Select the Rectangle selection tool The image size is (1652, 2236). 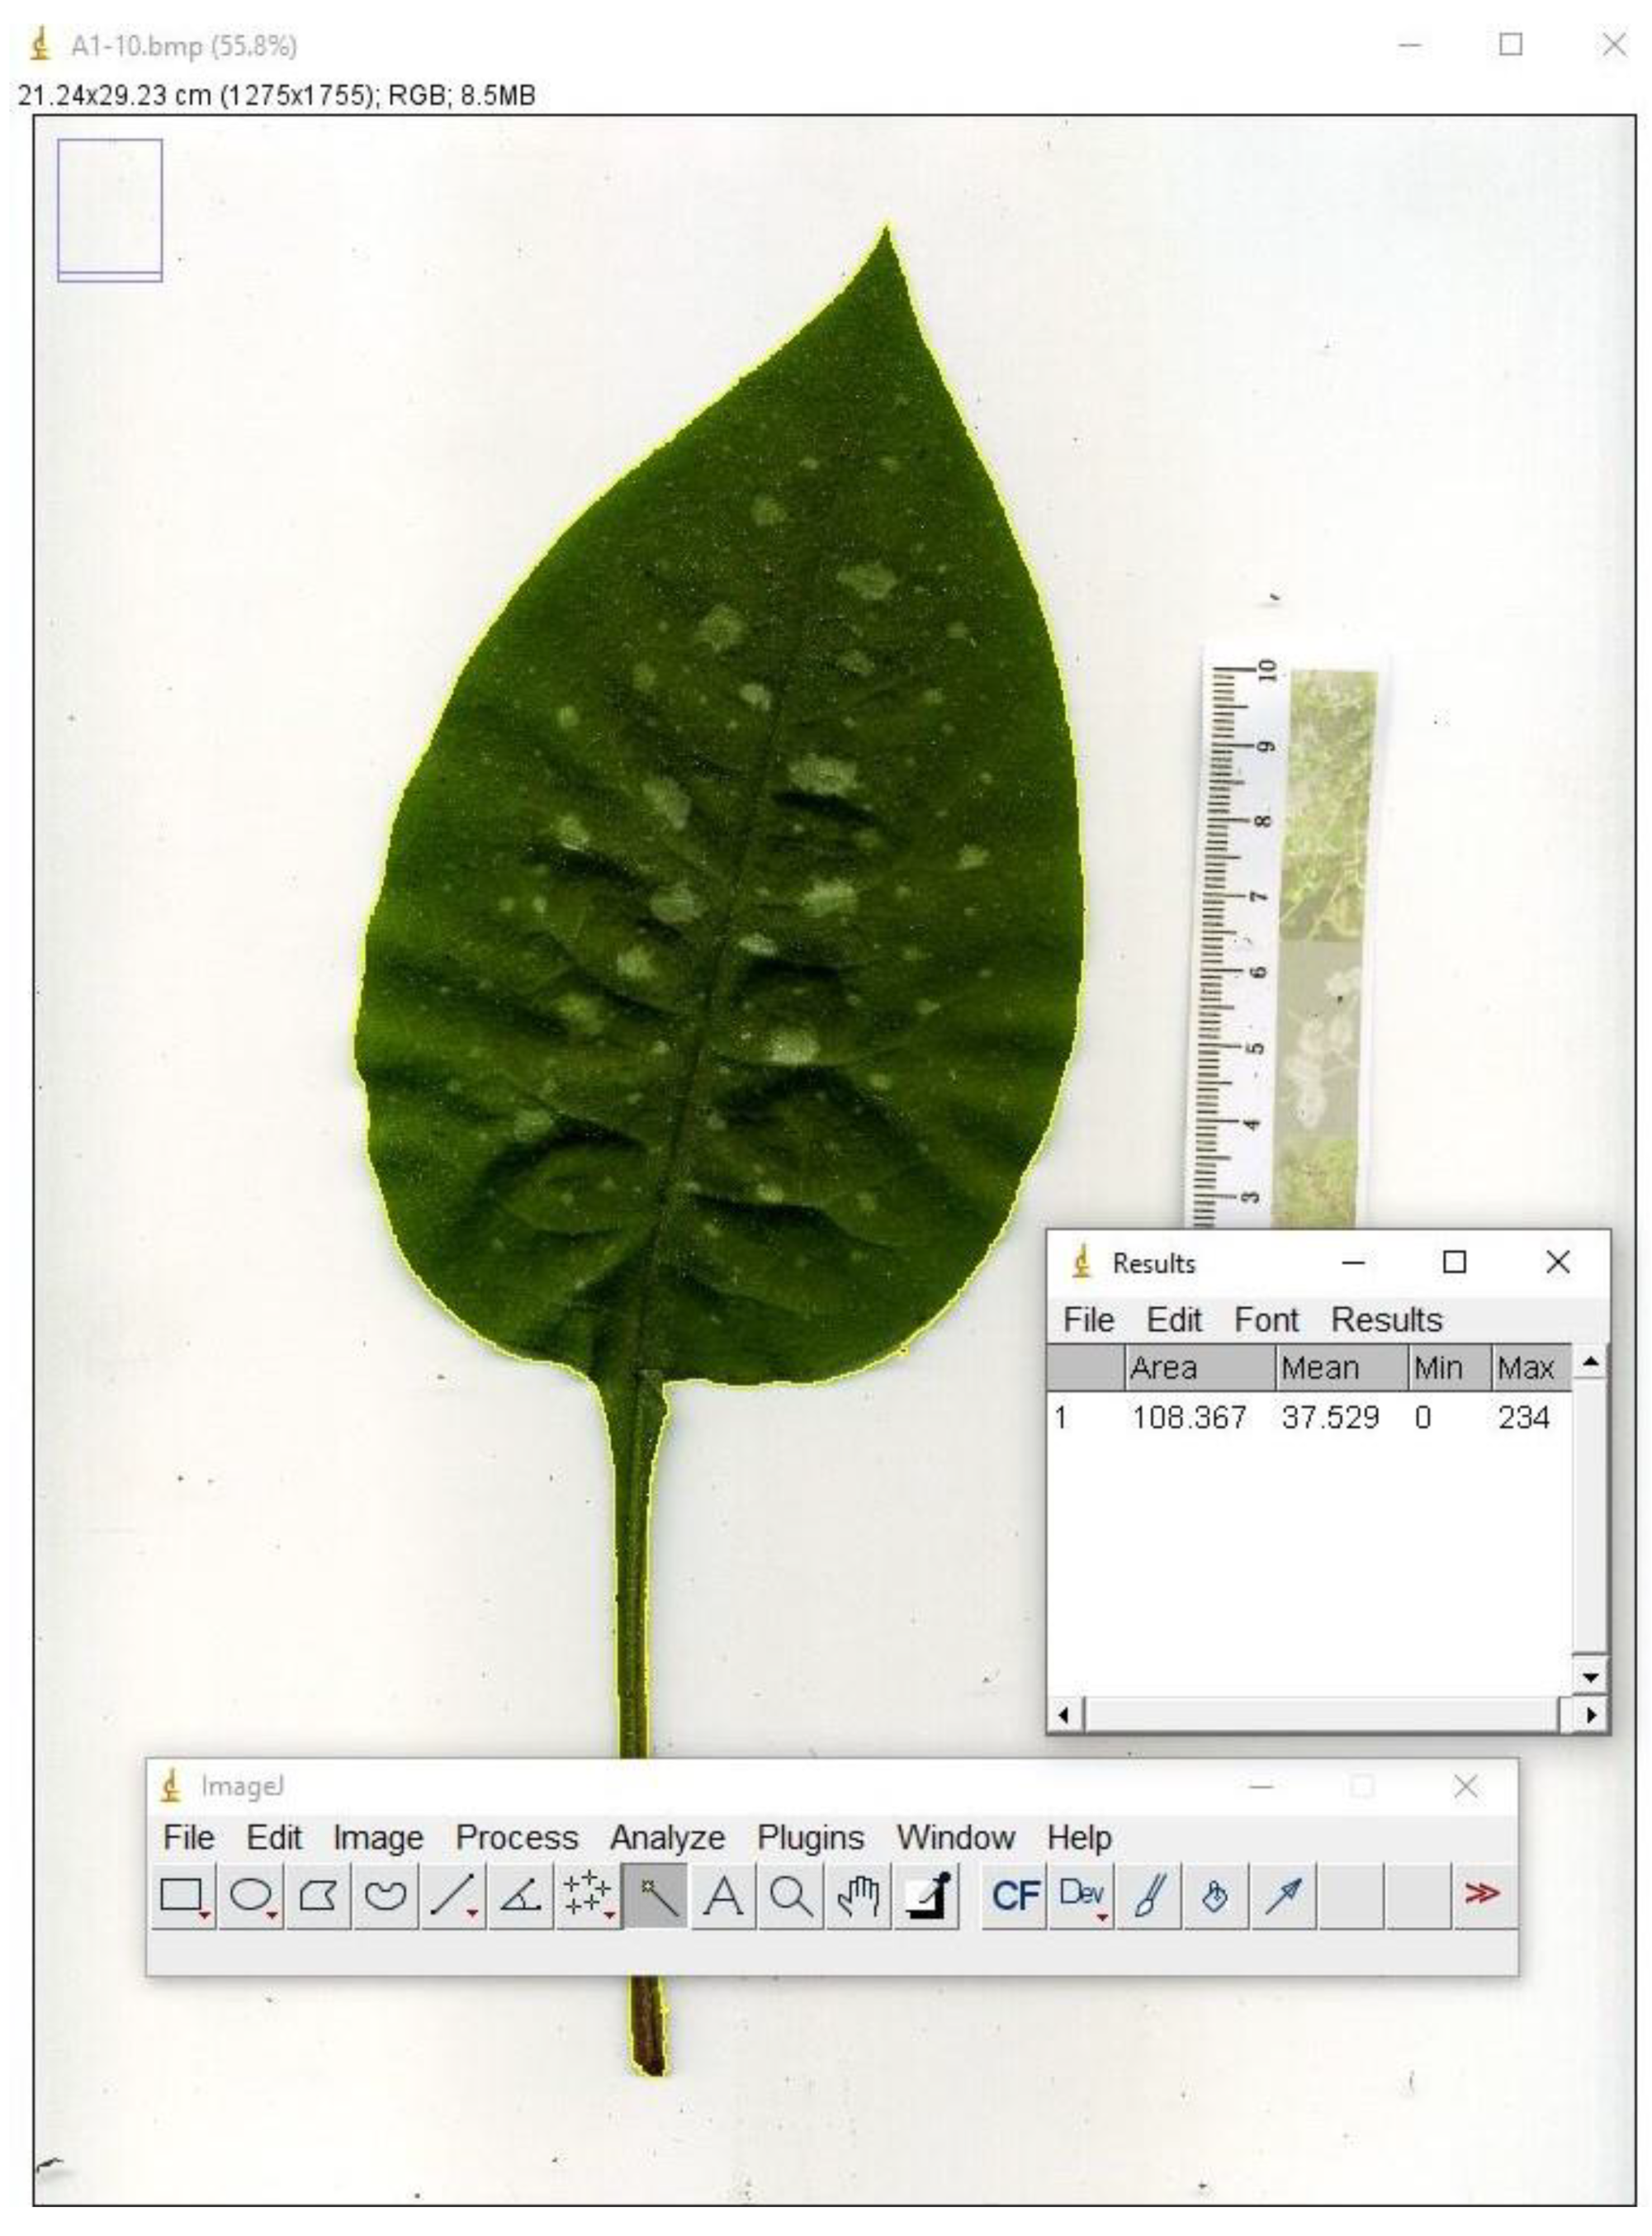click(183, 1895)
